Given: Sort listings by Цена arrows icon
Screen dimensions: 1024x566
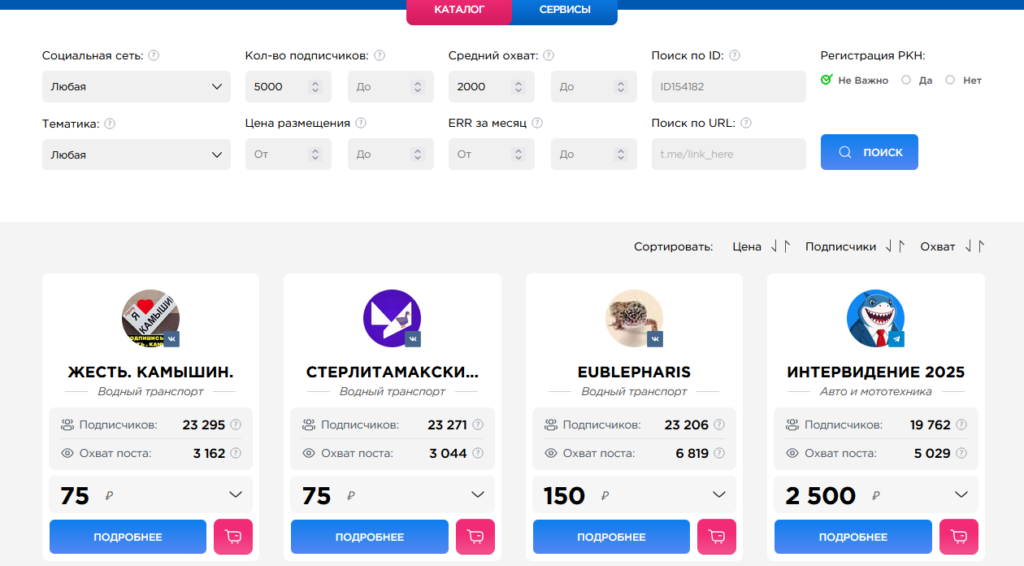Looking at the screenshot, I should coord(780,247).
